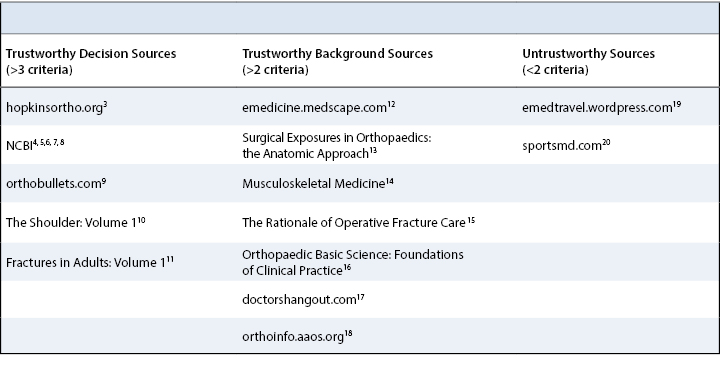Select the Musculoskeletal Medicine entry
The image size is (721, 371).
(x=318, y=183)
